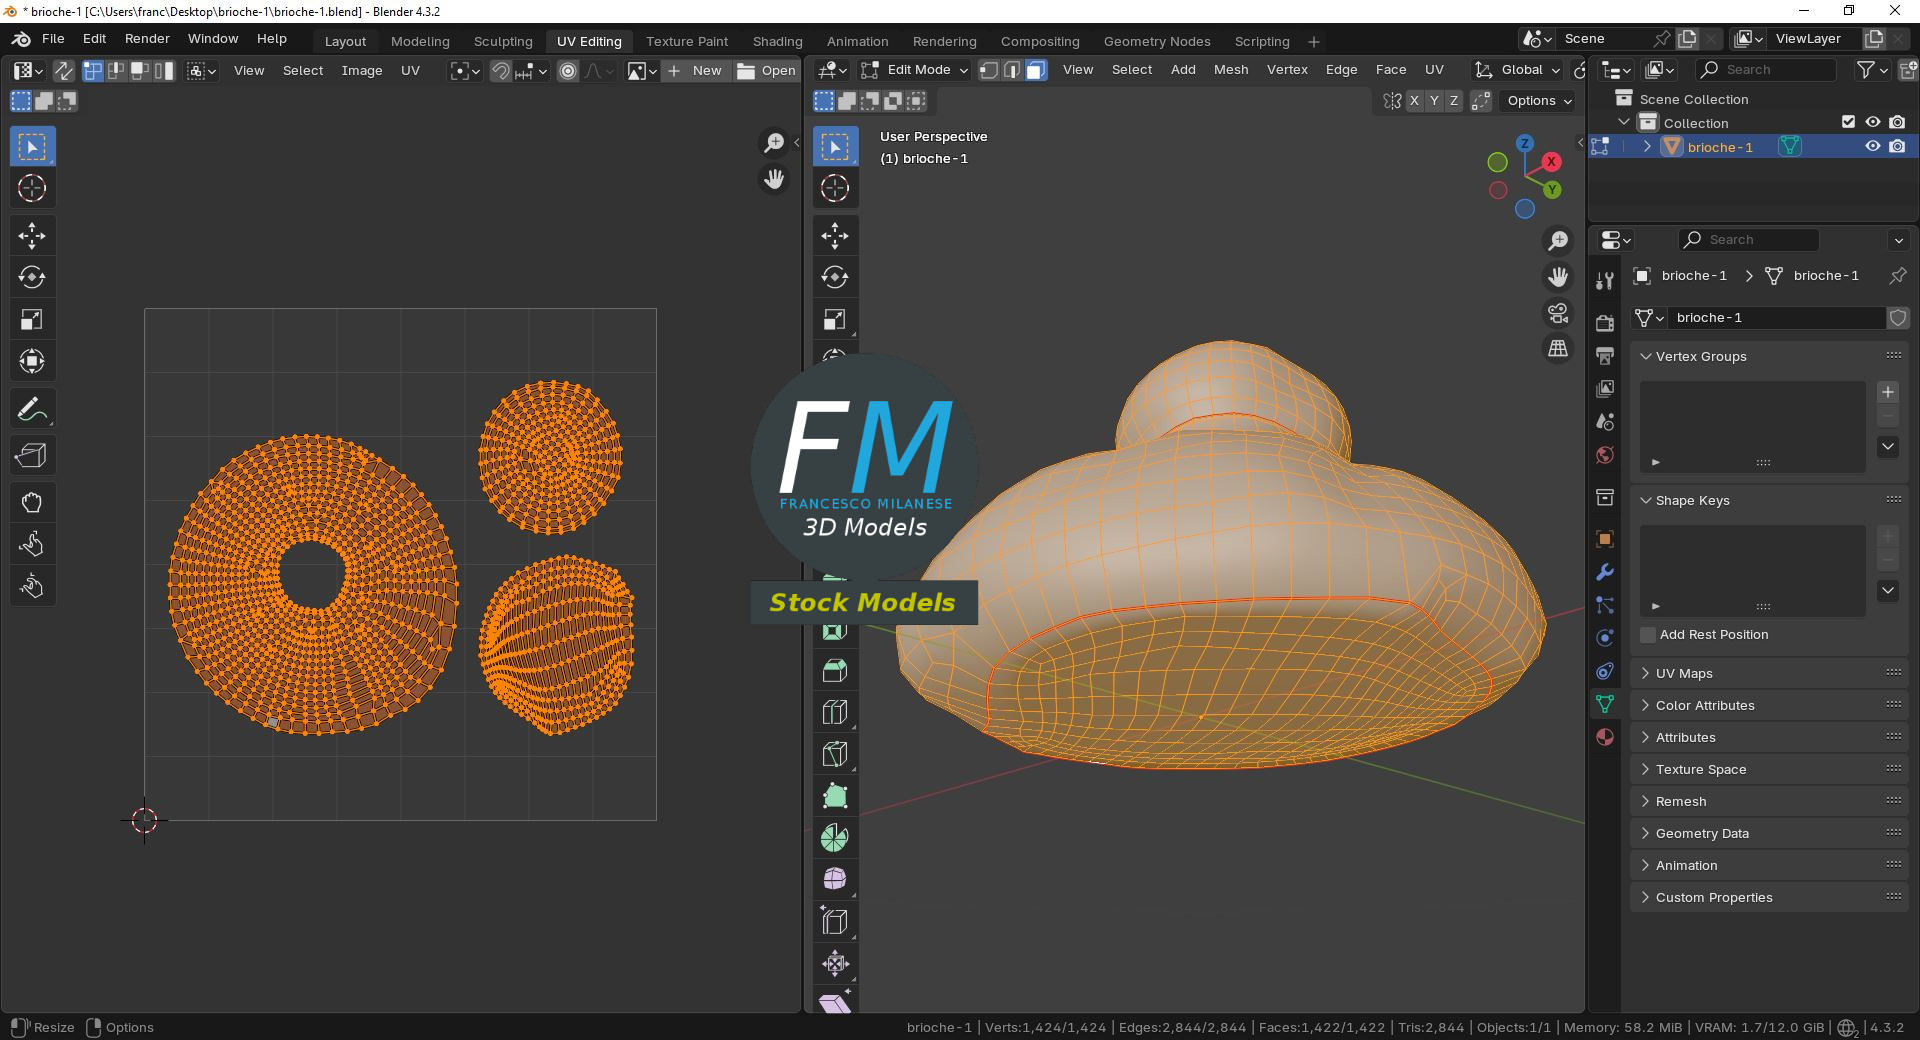
Task: Open the Mesh menu in the 3D viewport
Action: pos(1231,70)
